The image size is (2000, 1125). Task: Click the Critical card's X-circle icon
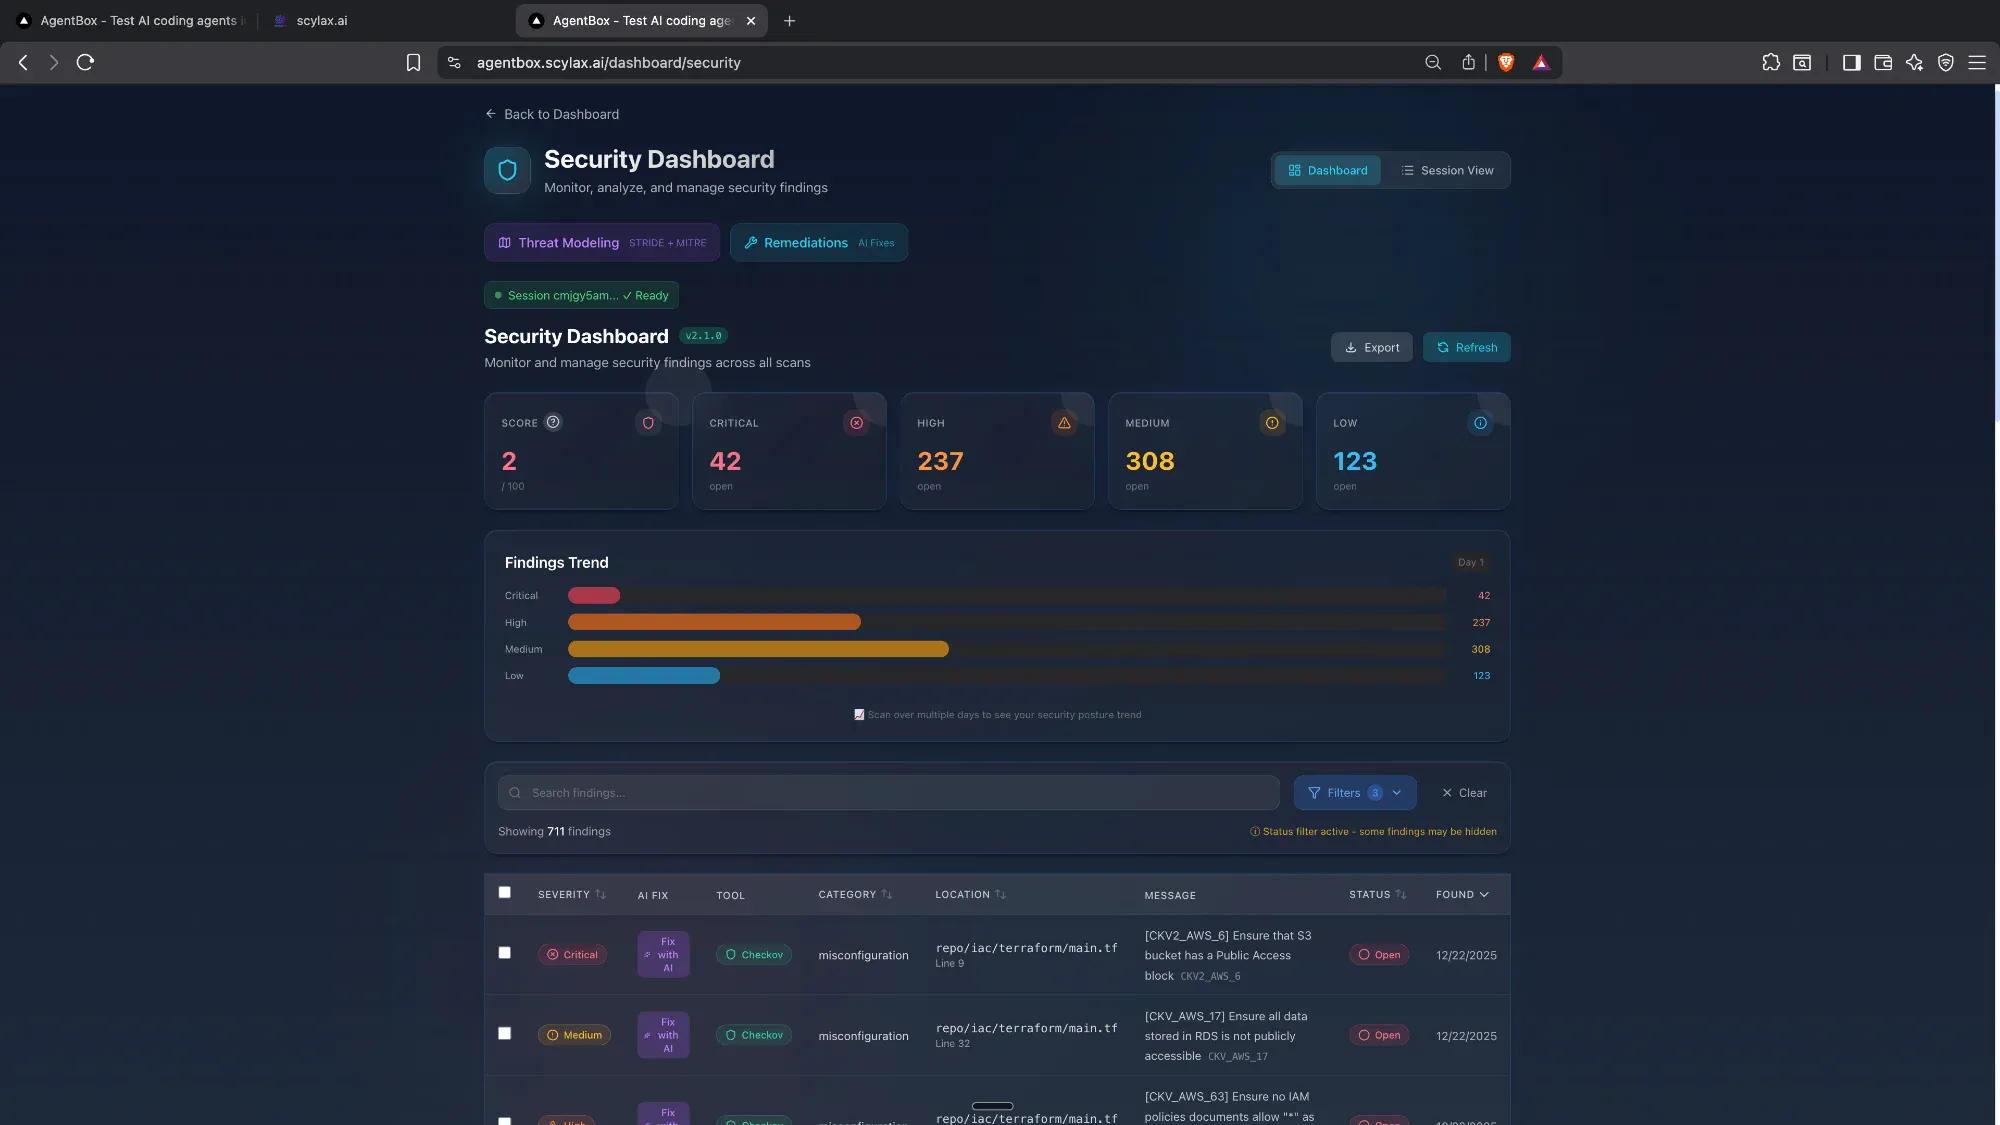[856, 423]
